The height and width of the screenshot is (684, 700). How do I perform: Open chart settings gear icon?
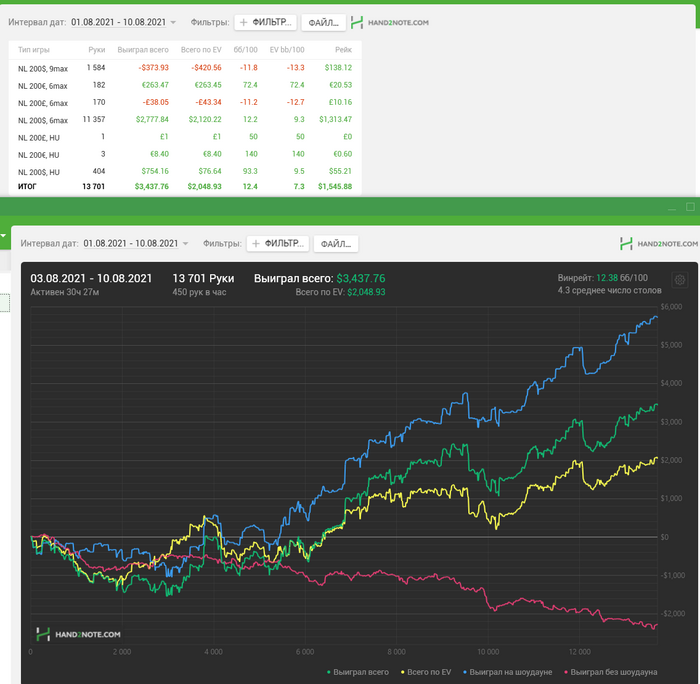pyautogui.click(x=679, y=280)
